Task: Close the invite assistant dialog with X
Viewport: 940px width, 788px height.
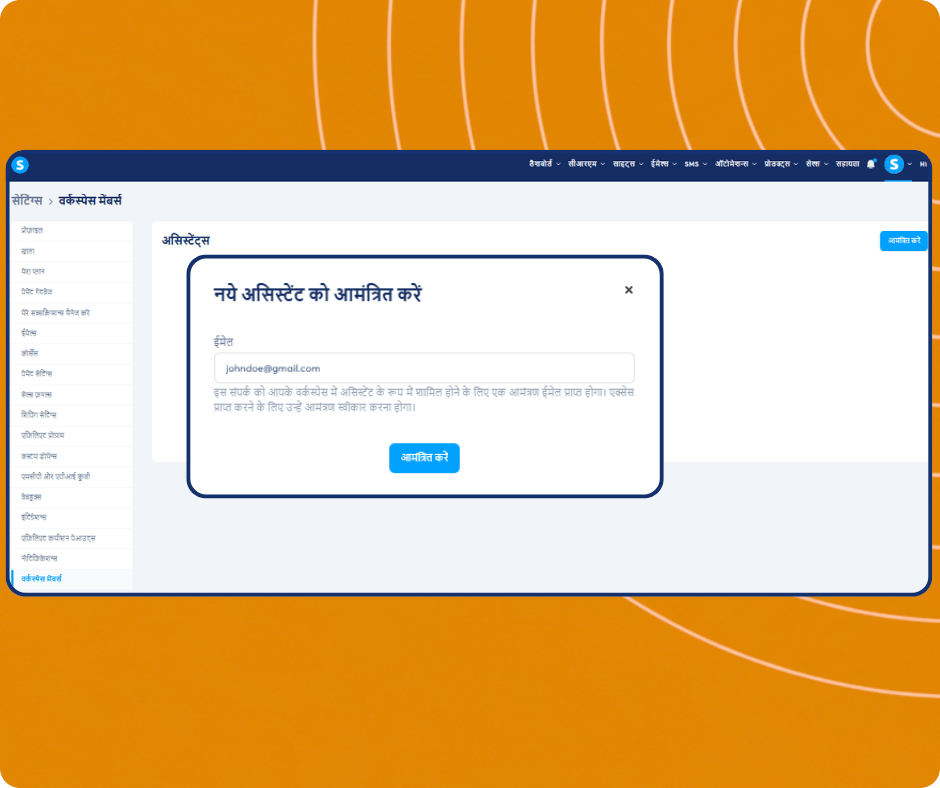Action: point(628,290)
